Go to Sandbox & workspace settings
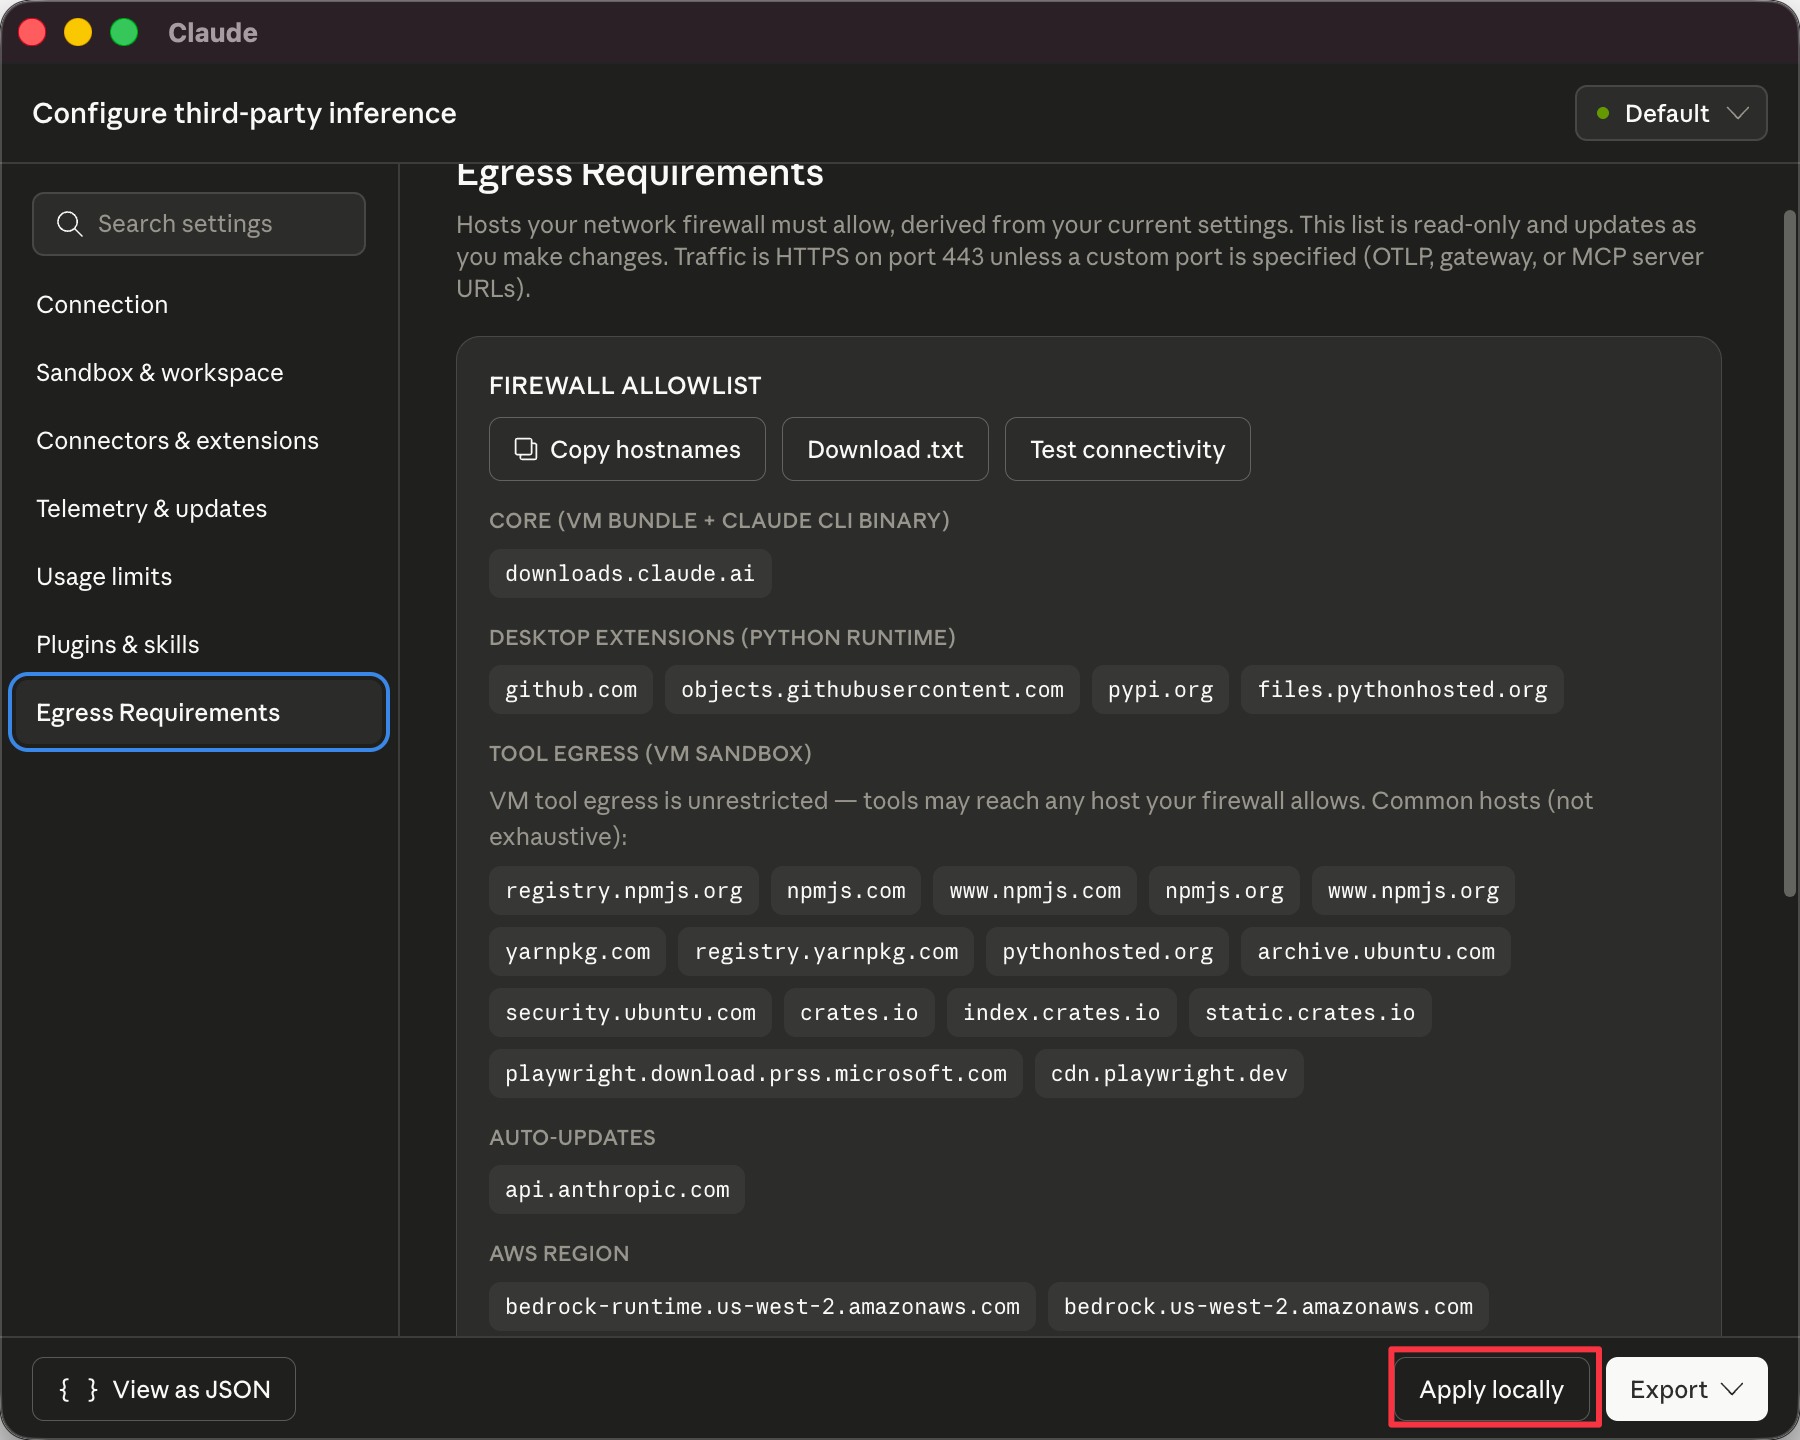Screen dimensions: 1800x1440 click(160, 373)
